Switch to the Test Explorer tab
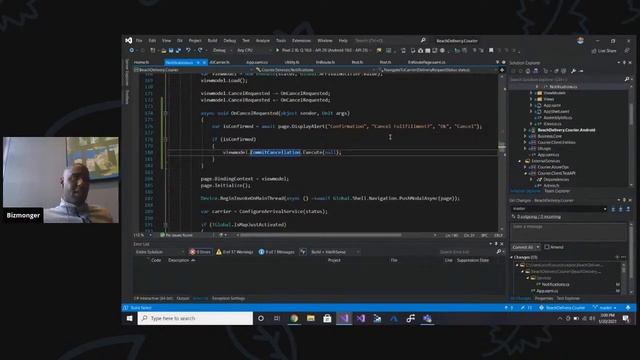Screen dimensions: 640x360 tap(568, 298)
